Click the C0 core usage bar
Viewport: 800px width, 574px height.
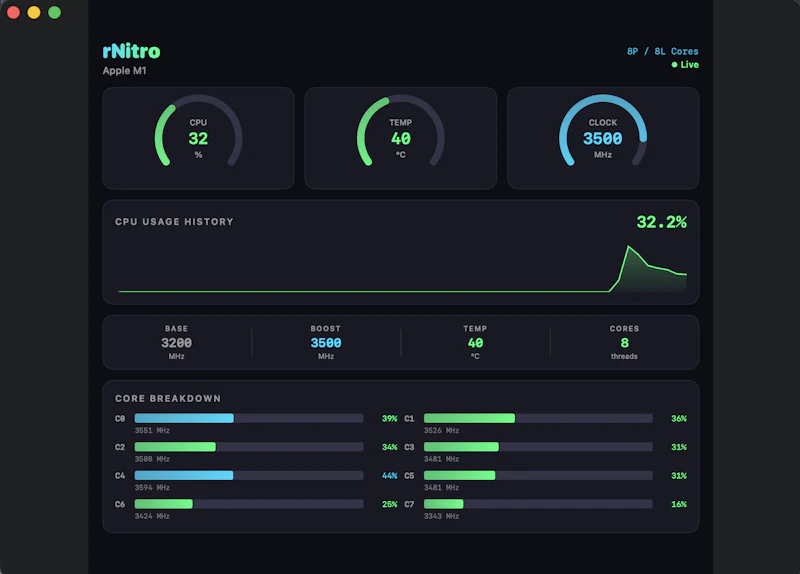coord(249,418)
